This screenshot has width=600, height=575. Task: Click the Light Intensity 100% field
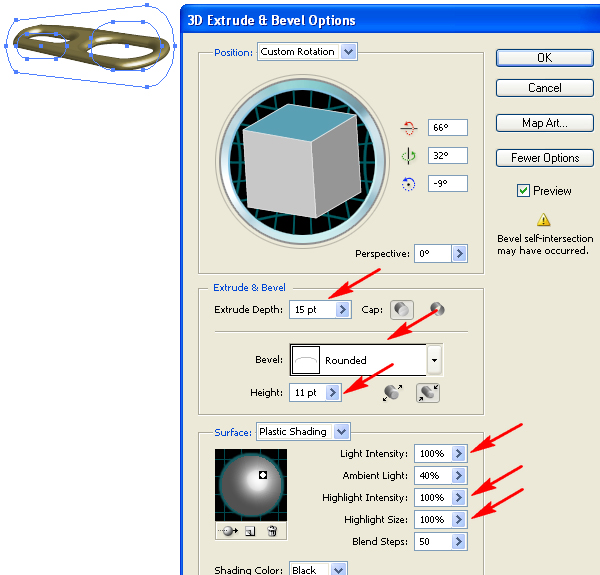pos(433,454)
